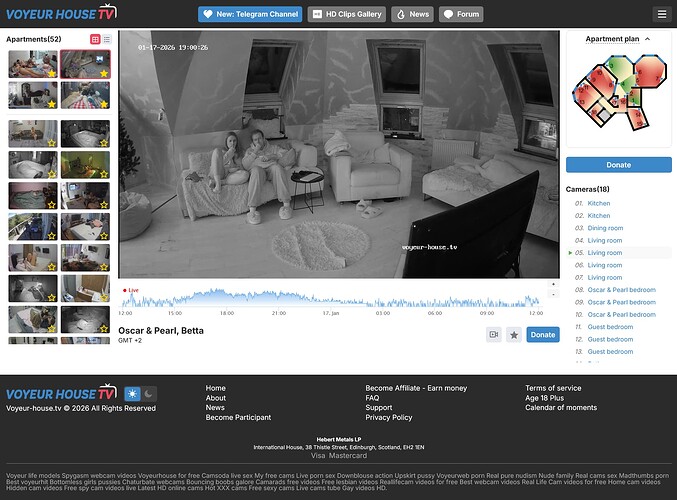Enable dark mode with moon toggle
The width and height of the screenshot is (677, 500).
149,394
